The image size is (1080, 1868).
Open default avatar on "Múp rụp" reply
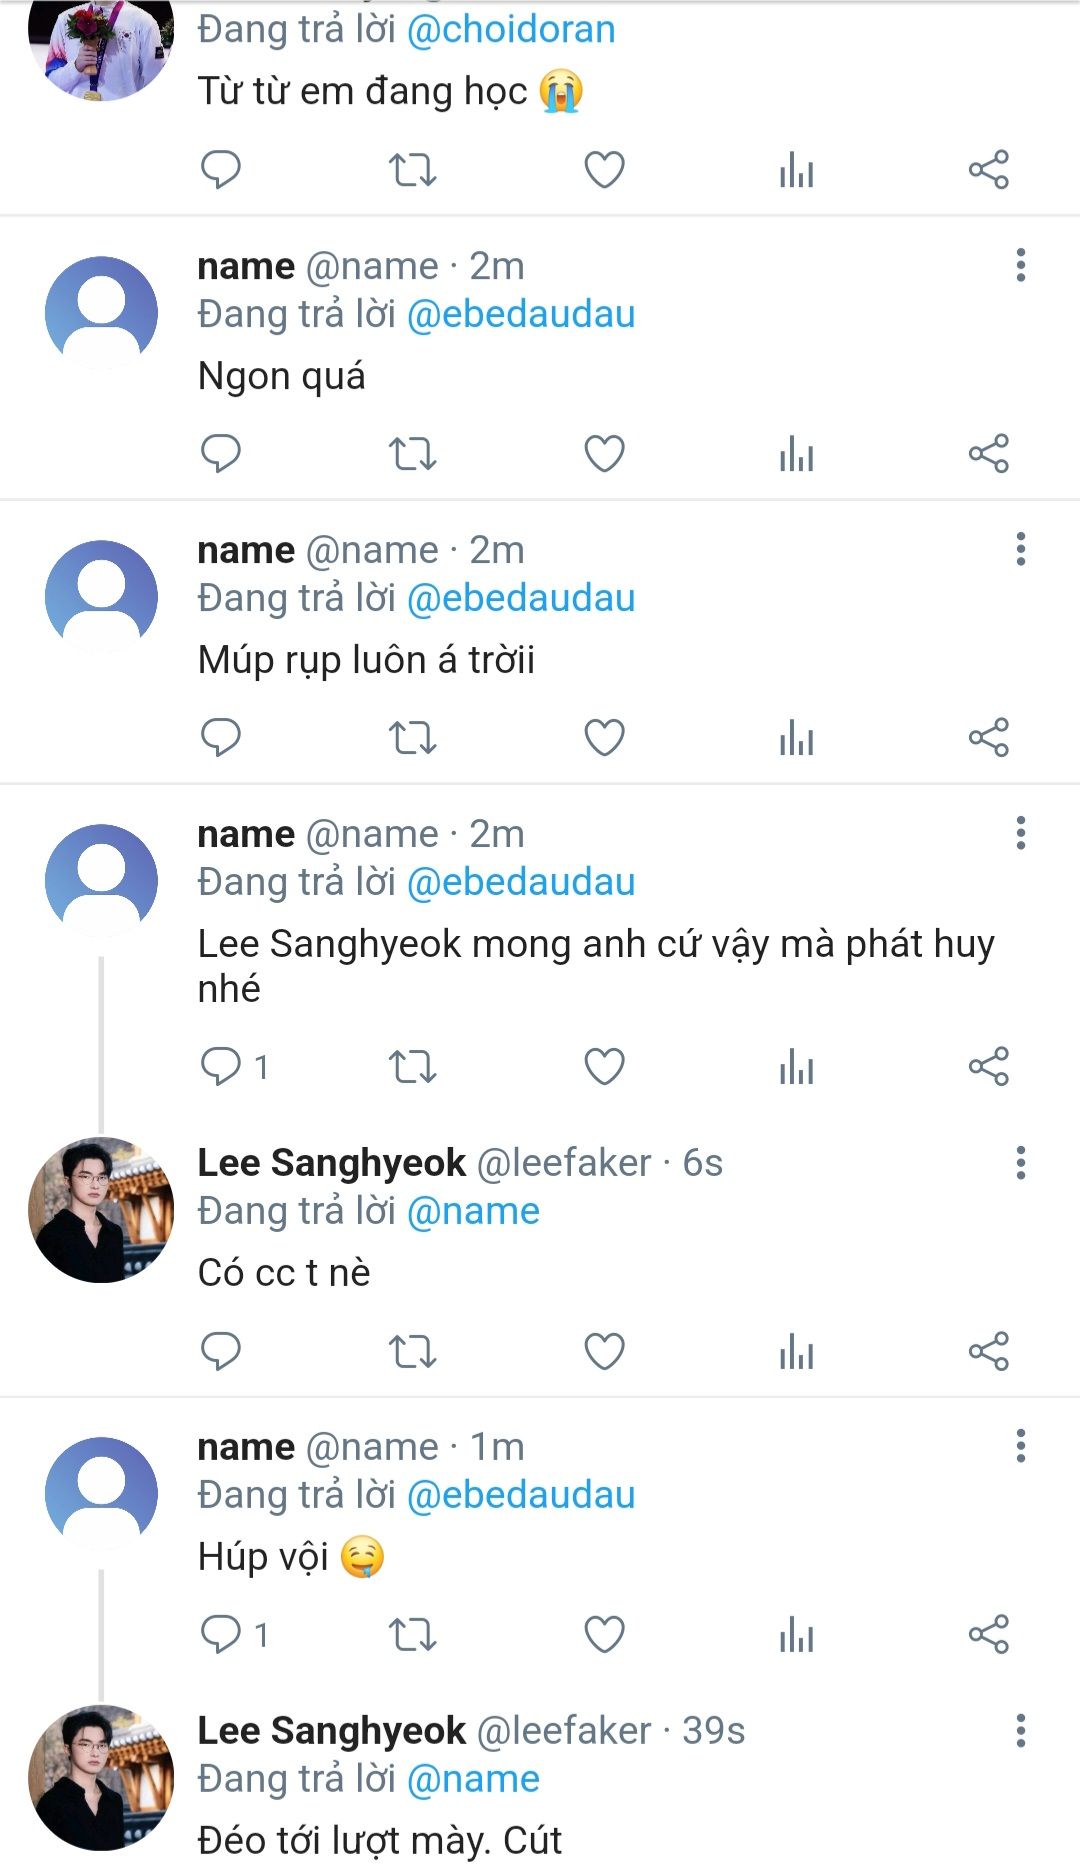coord(101,596)
